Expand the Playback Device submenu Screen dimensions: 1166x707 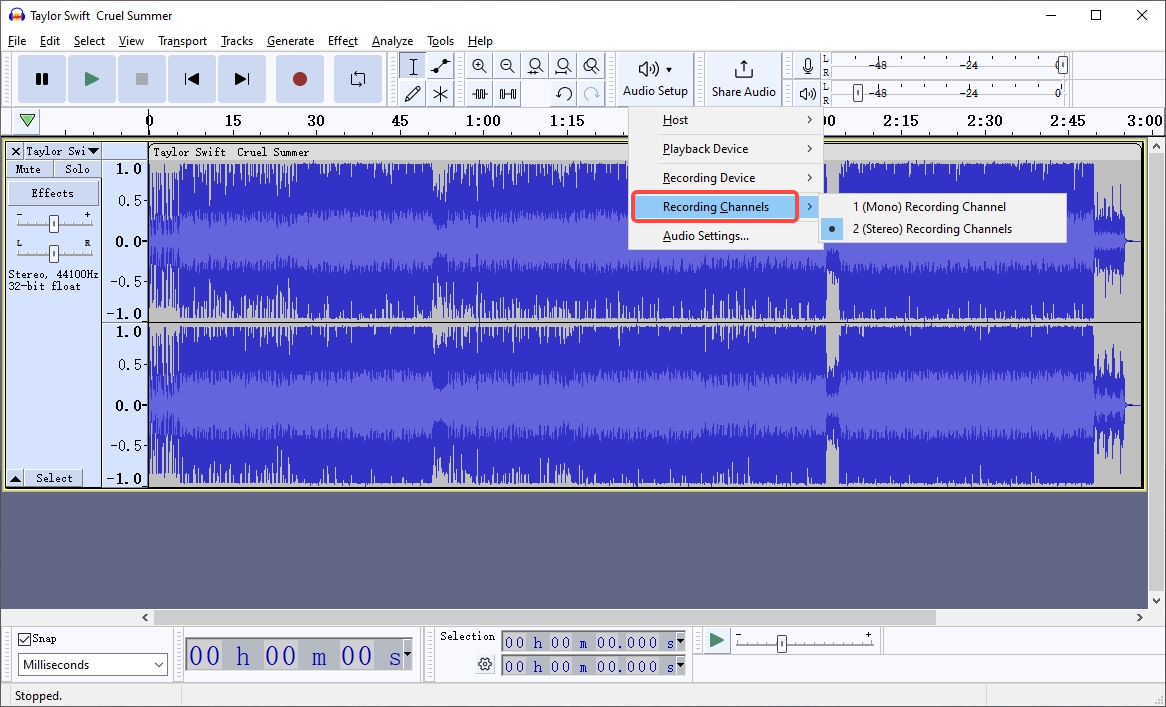click(x=726, y=149)
